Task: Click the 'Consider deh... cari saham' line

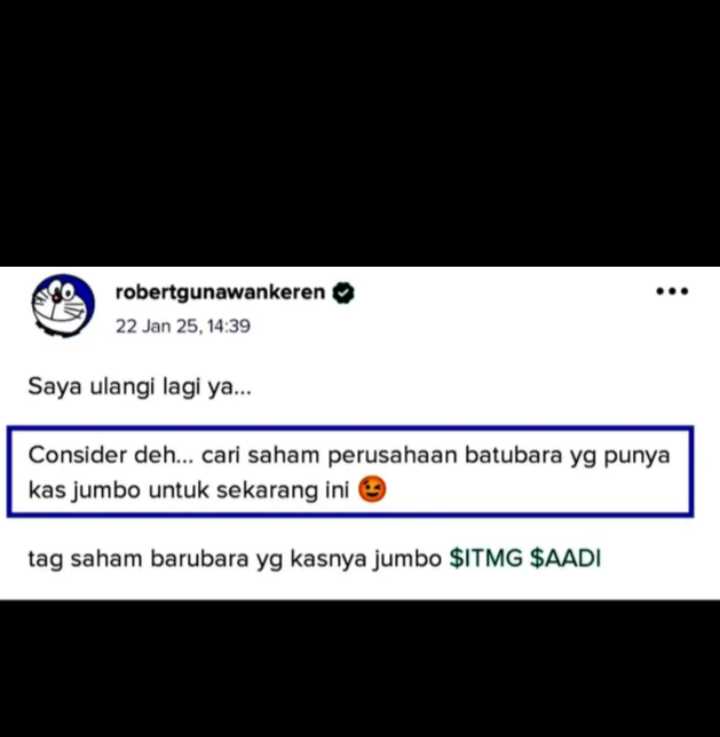Action: [349, 455]
